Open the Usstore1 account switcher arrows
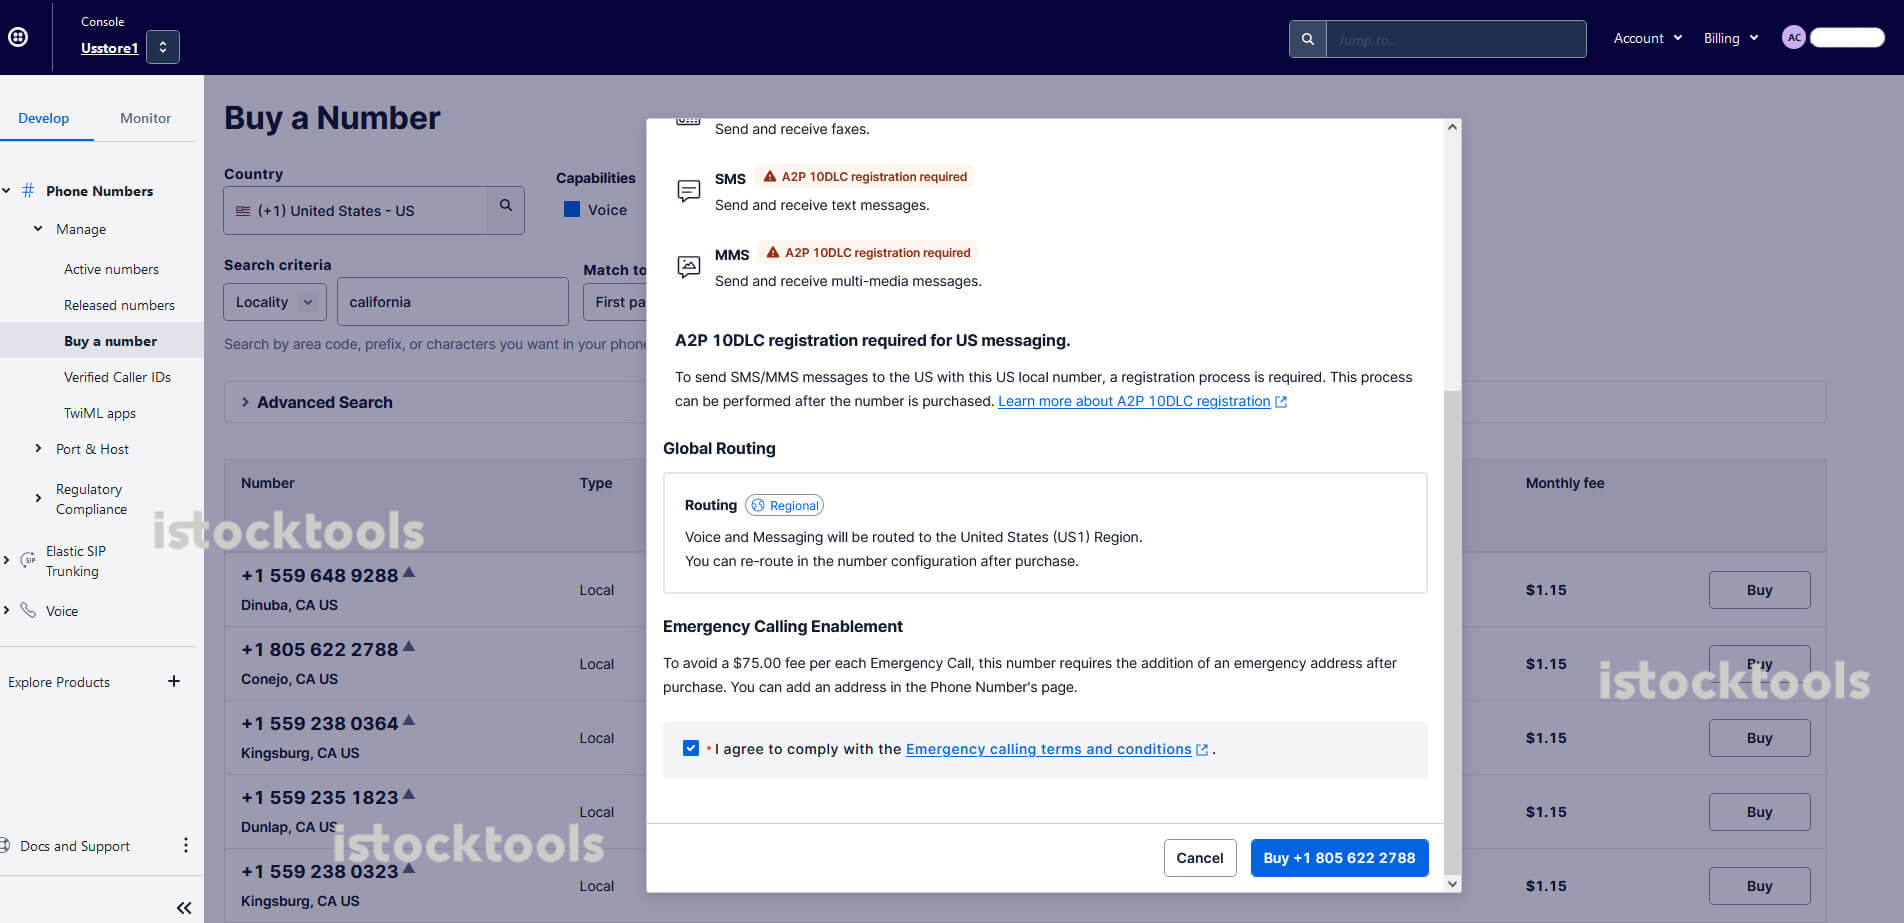This screenshot has height=923, width=1904. click(x=163, y=47)
